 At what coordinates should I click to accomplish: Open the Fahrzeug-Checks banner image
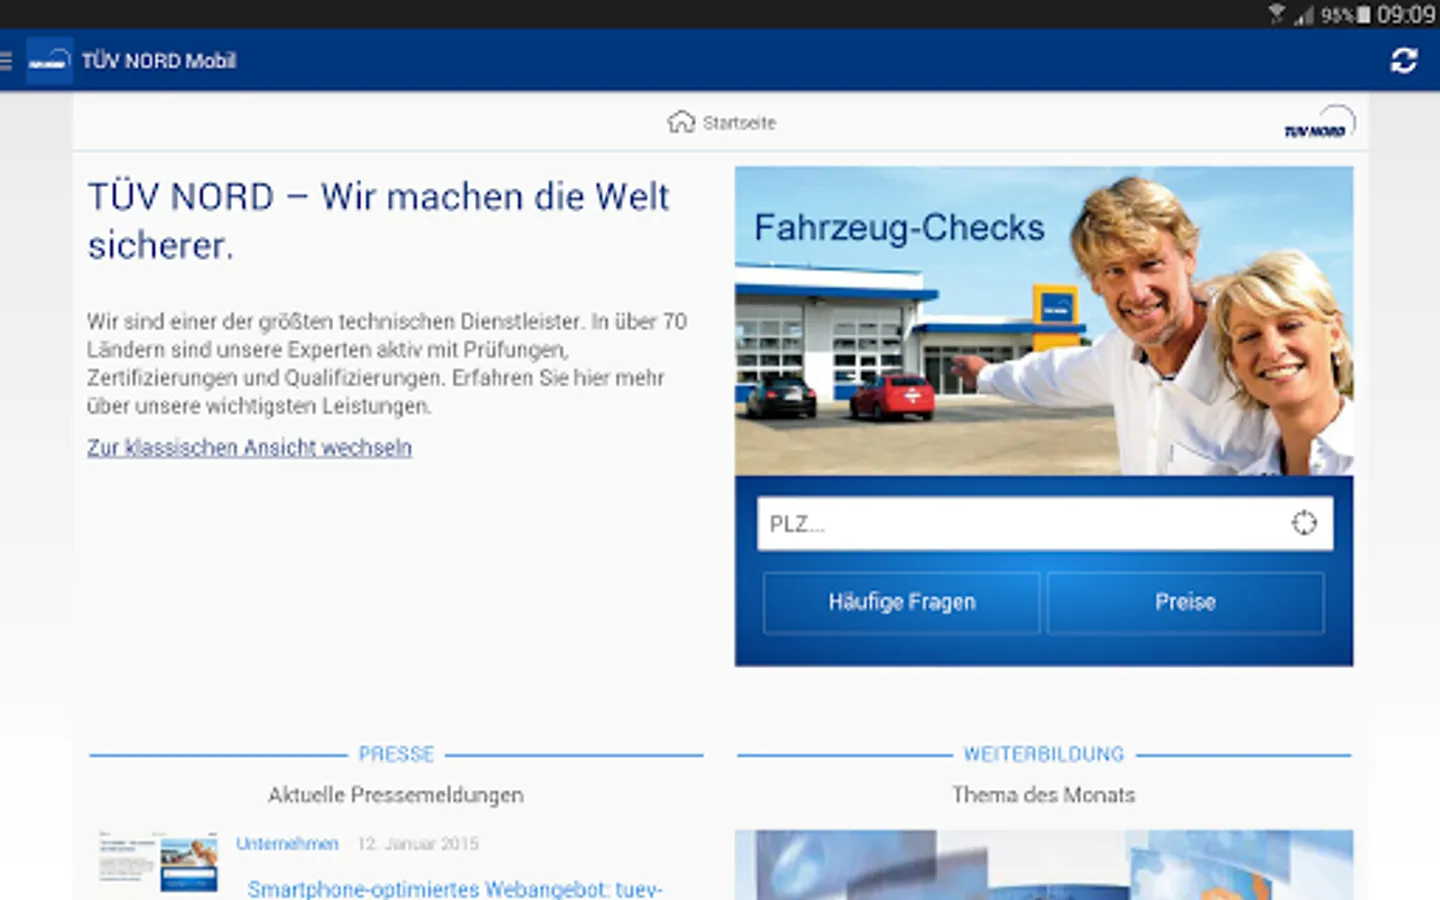1044,321
